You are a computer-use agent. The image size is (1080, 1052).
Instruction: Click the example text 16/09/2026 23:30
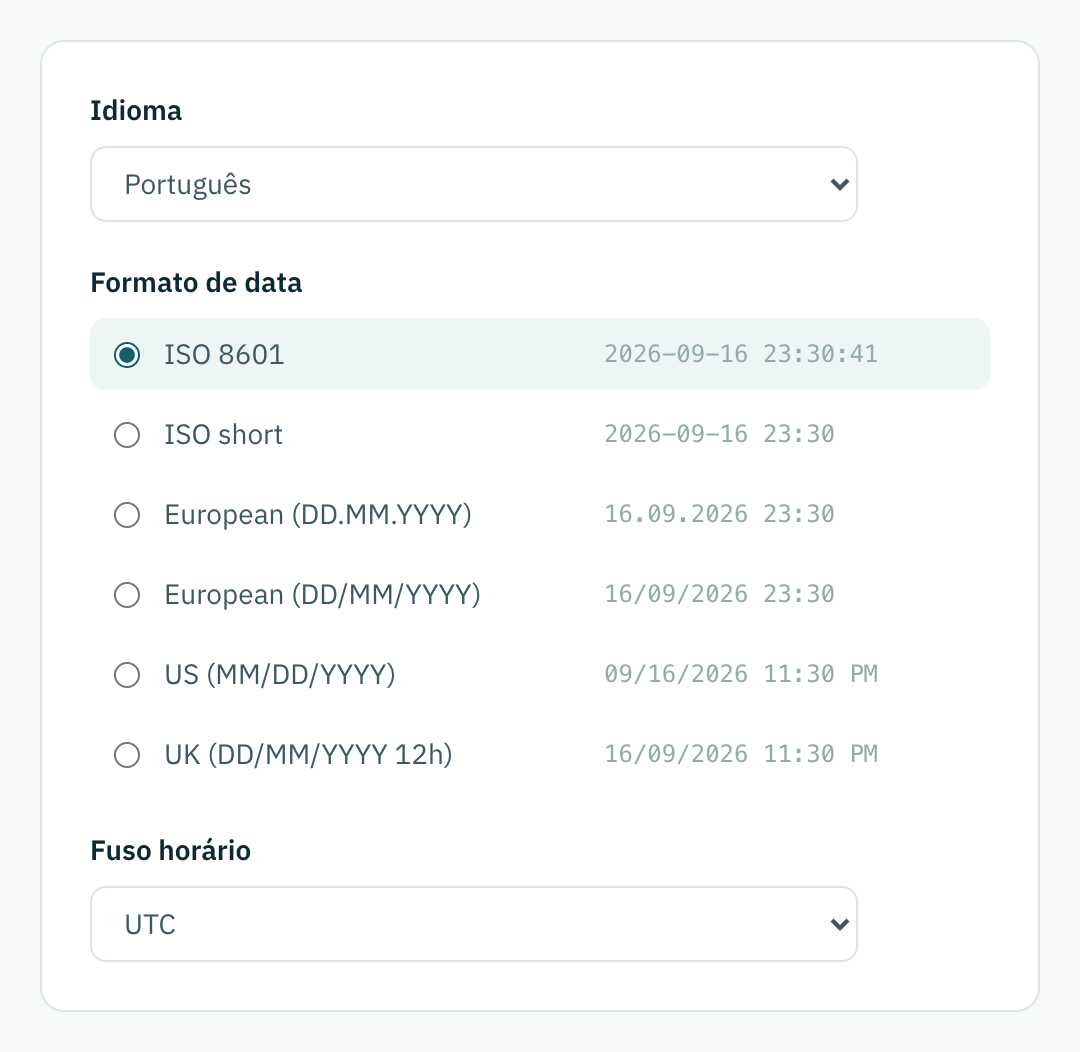719,594
